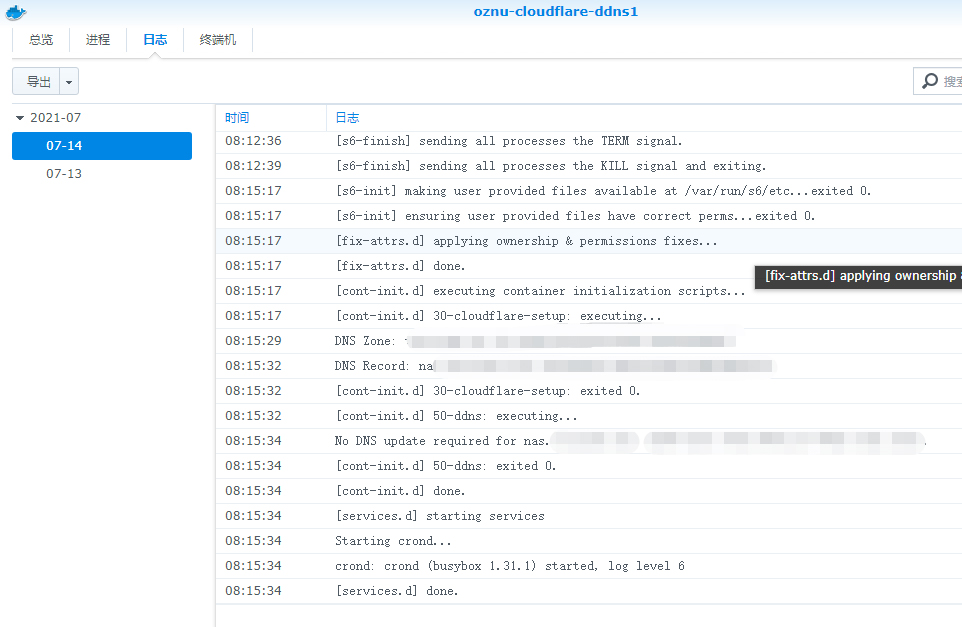Select 'crond (busybox 1.31.1) started' row
This screenshot has height=627, width=962.
[x=589, y=566]
